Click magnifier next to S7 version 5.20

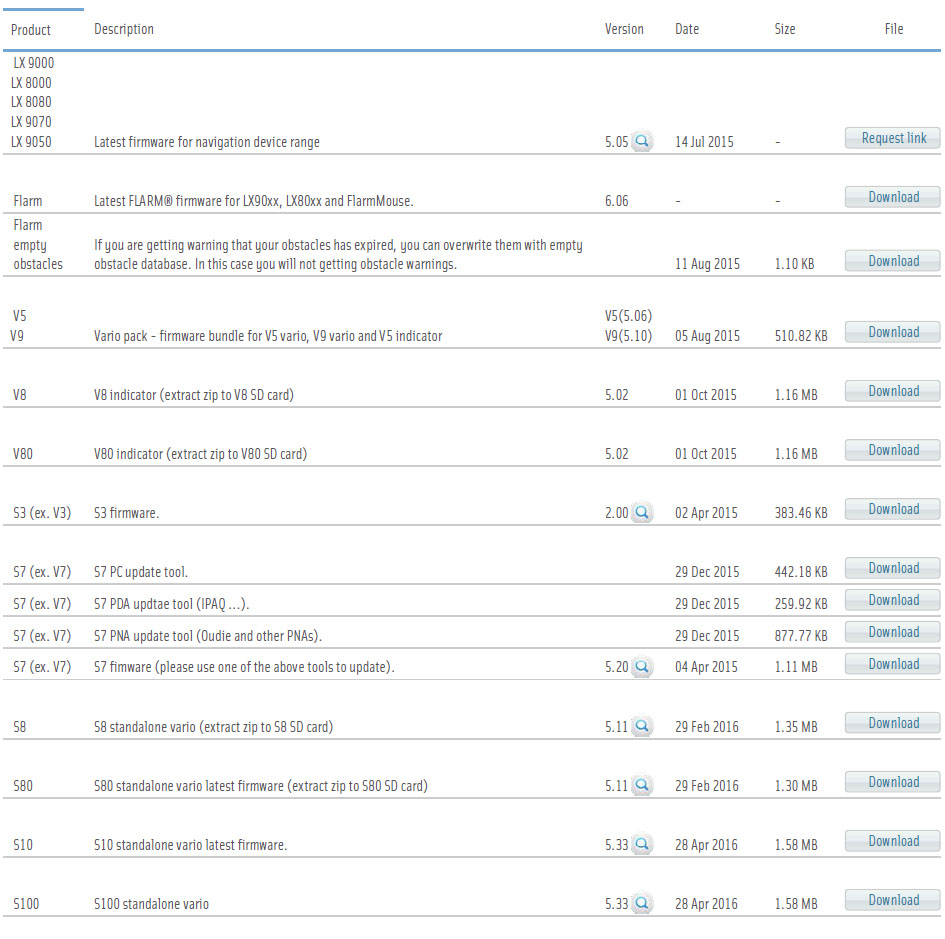[x=642, y=667]
